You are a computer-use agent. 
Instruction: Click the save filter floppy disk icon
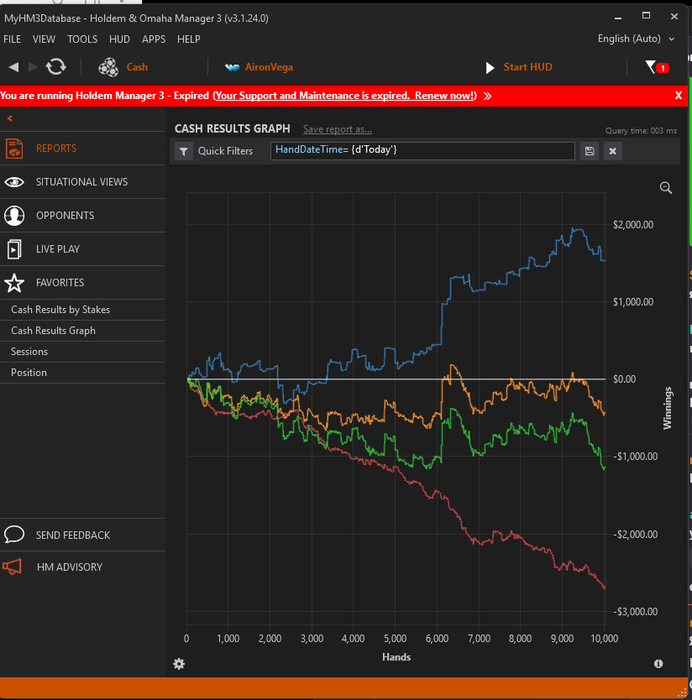[590, 151]
